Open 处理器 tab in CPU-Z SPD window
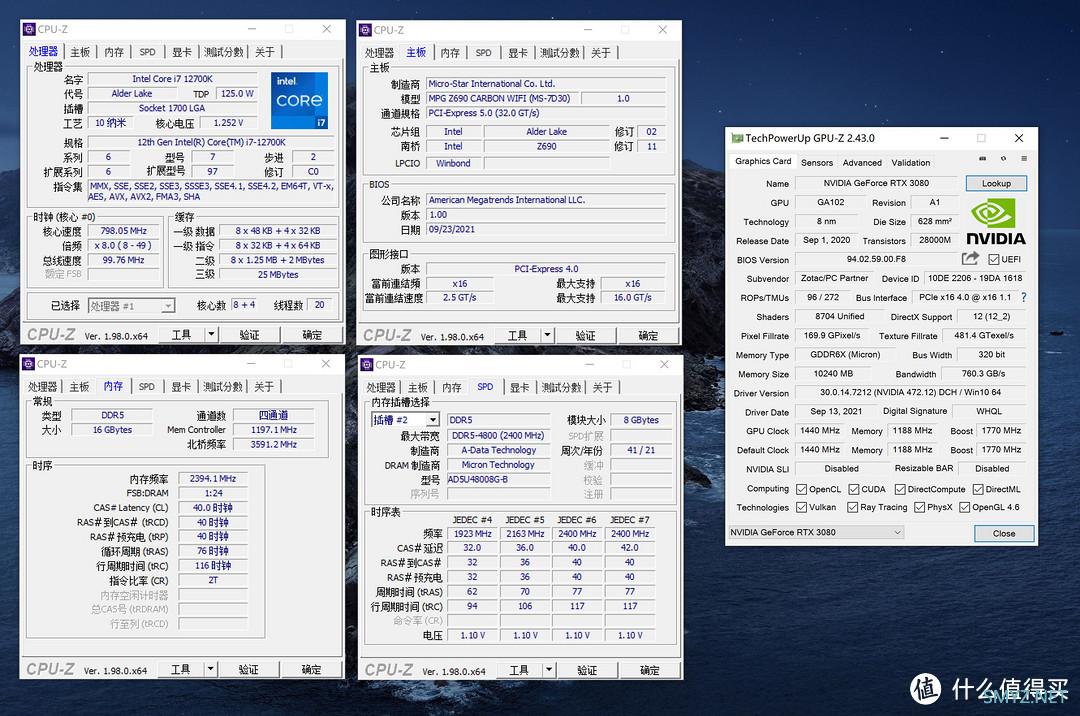Screen dimensions: 1080x716 (381, 388)
